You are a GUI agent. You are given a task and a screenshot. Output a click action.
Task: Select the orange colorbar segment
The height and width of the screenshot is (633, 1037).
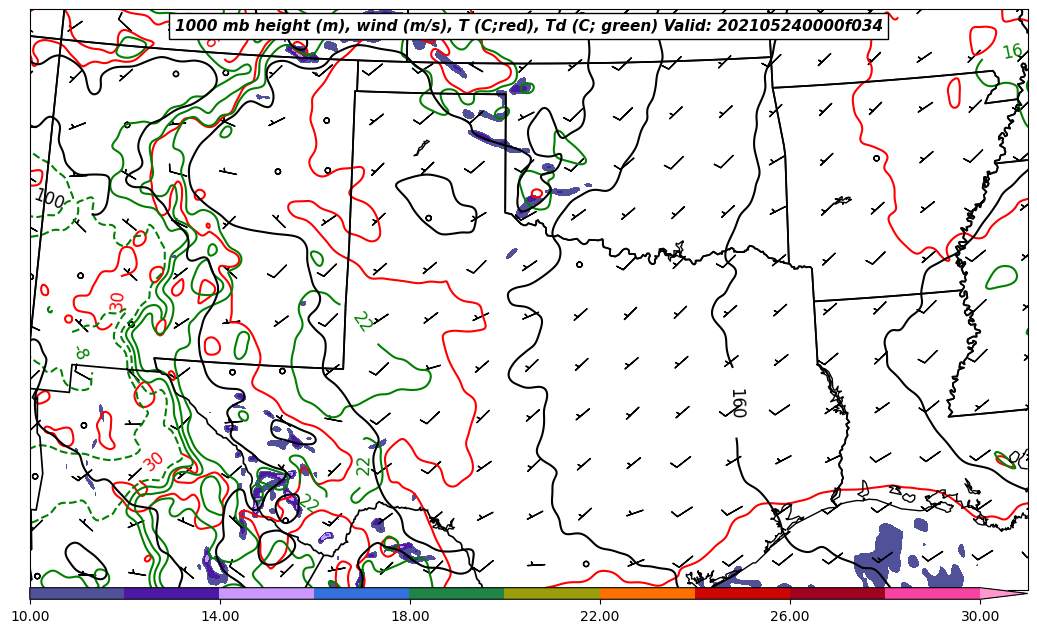tap(647, 593)
